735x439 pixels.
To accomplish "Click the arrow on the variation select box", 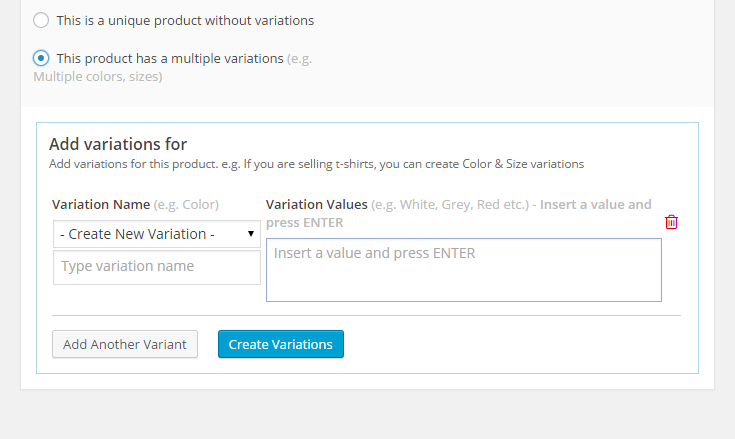I will (251, 234).
